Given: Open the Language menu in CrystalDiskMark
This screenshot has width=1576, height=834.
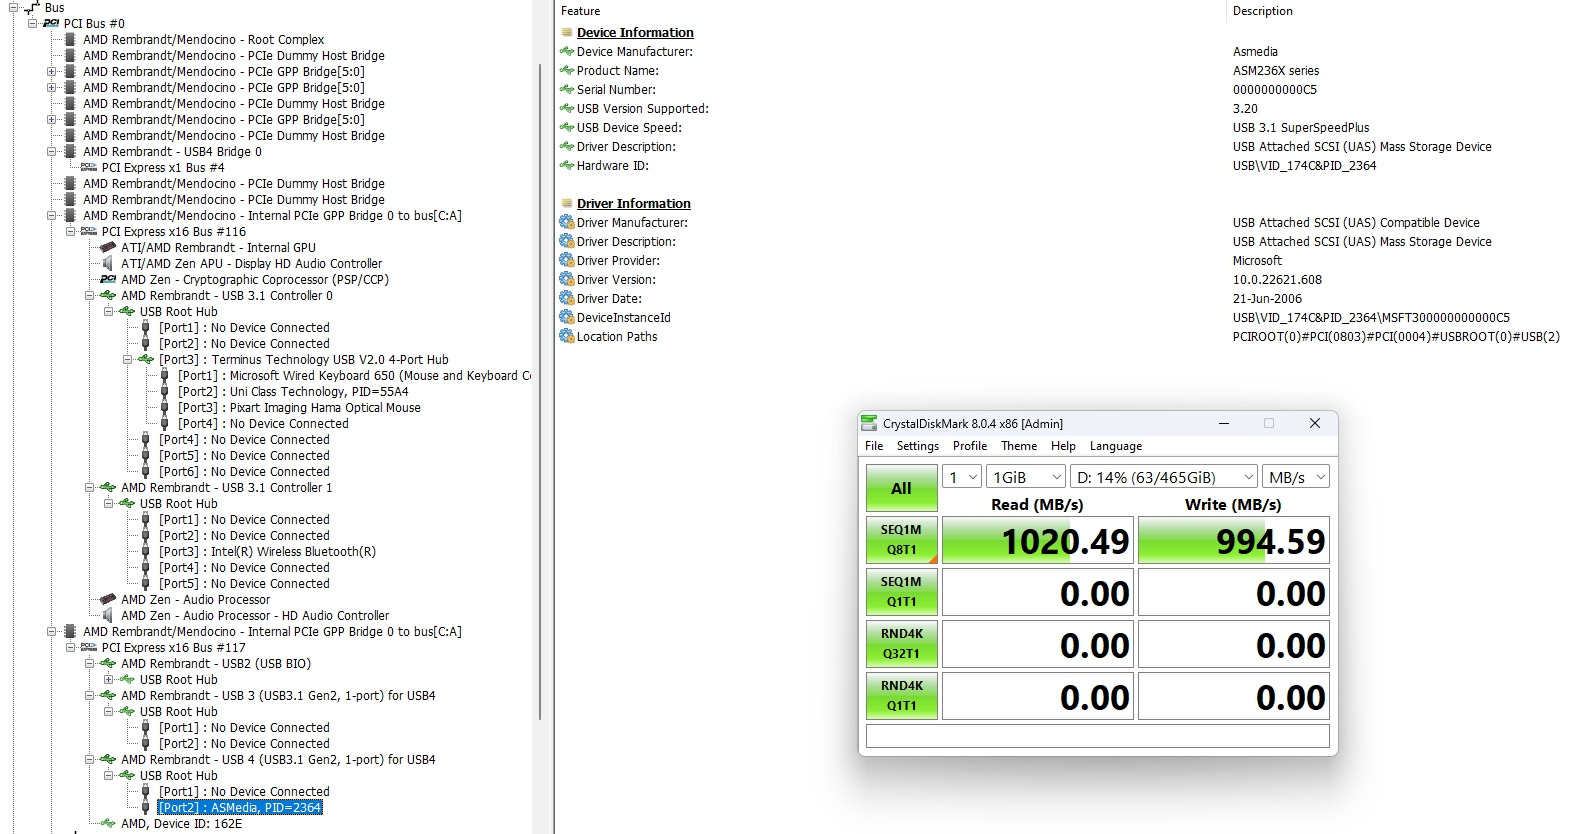Looking at the screenshot, I should [x=1116, y=446].
